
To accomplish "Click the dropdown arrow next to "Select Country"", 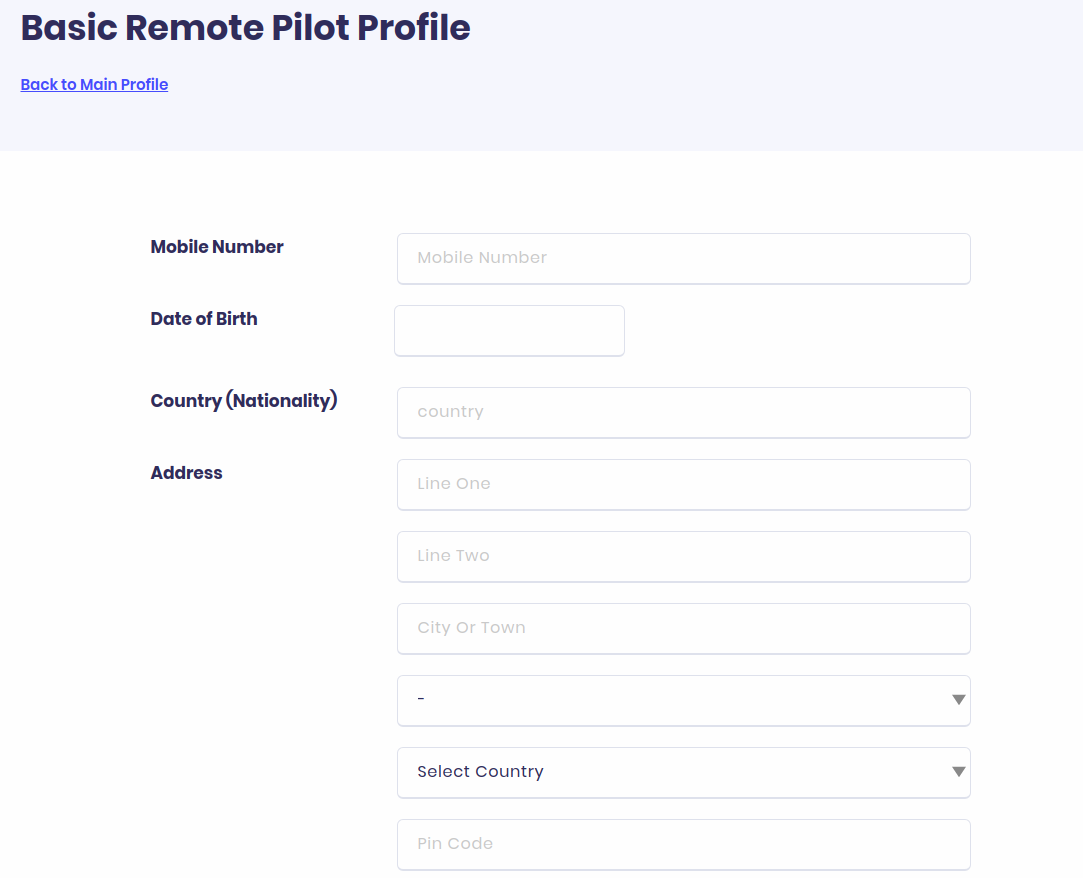I will point(957,772).
